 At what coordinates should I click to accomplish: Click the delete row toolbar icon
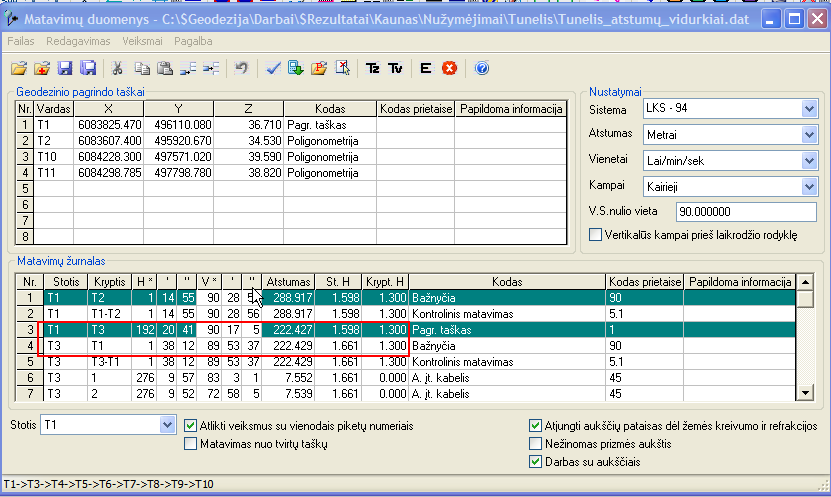pyautogui.click(x=211, y=68)
